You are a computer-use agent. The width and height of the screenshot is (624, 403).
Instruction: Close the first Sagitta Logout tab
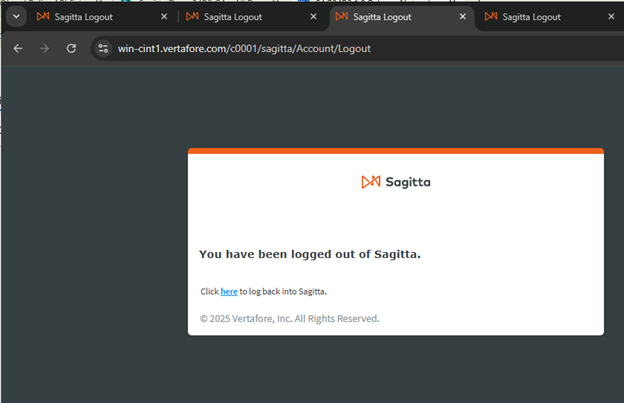coord(164,17)
